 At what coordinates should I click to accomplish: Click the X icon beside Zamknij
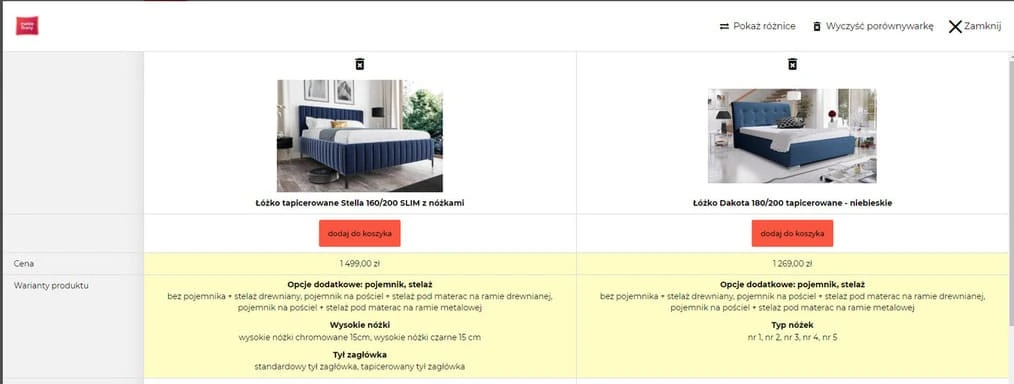tap(955, 27)
